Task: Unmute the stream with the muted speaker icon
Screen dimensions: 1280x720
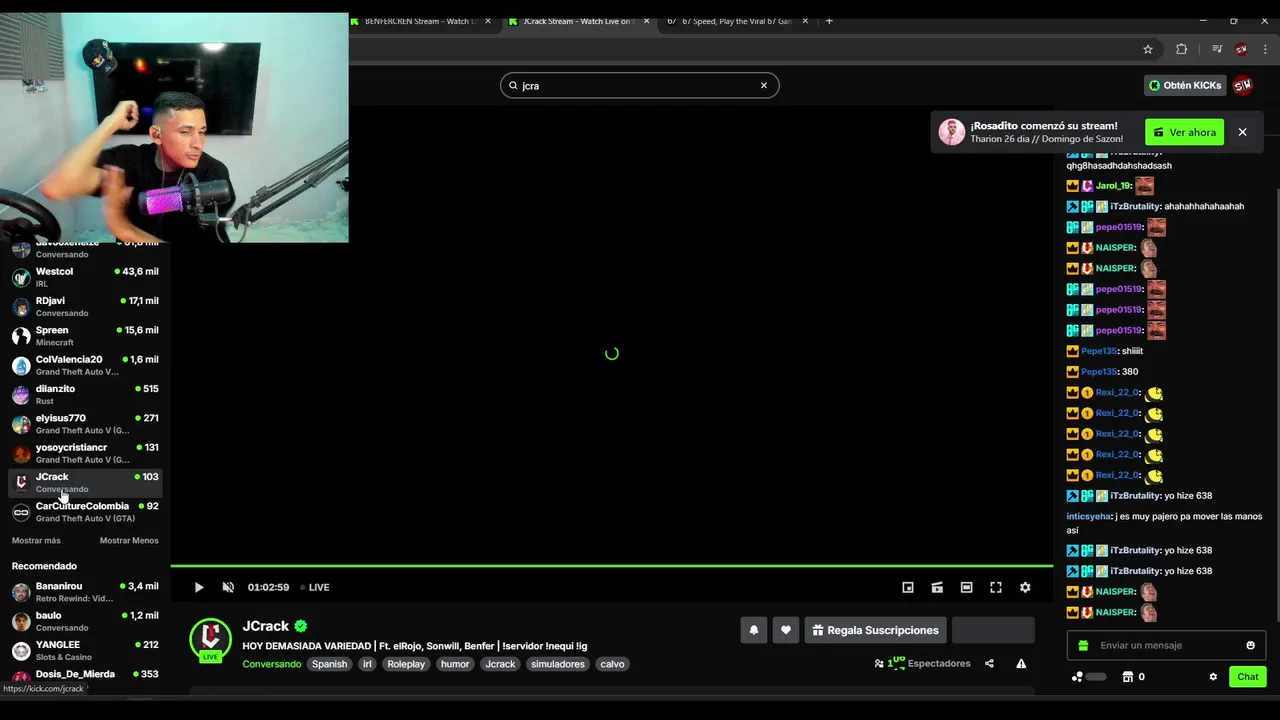Action: (228, 587)
